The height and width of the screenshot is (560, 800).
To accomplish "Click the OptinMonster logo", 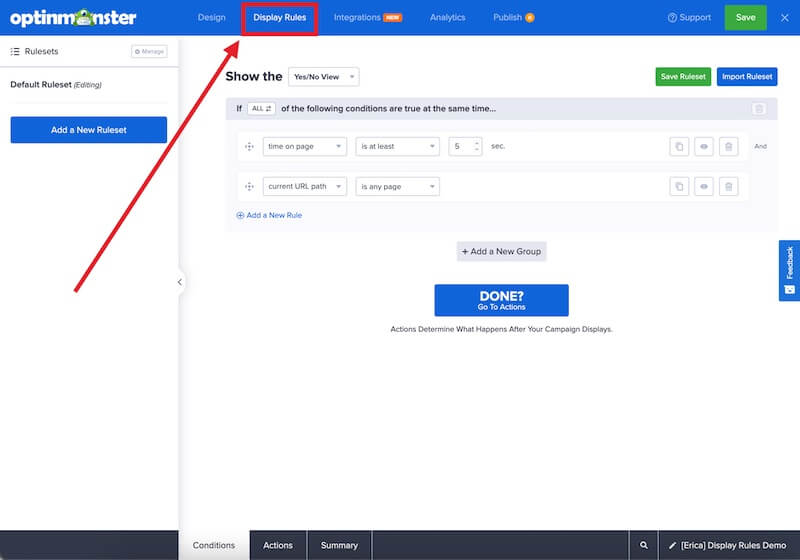I will pos(73,18).
